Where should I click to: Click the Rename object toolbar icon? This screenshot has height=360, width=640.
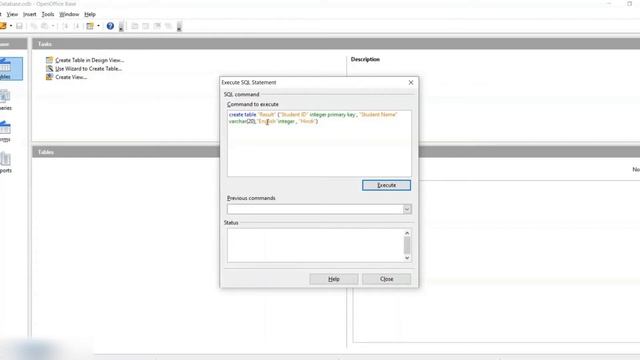[x=168, y=26]
